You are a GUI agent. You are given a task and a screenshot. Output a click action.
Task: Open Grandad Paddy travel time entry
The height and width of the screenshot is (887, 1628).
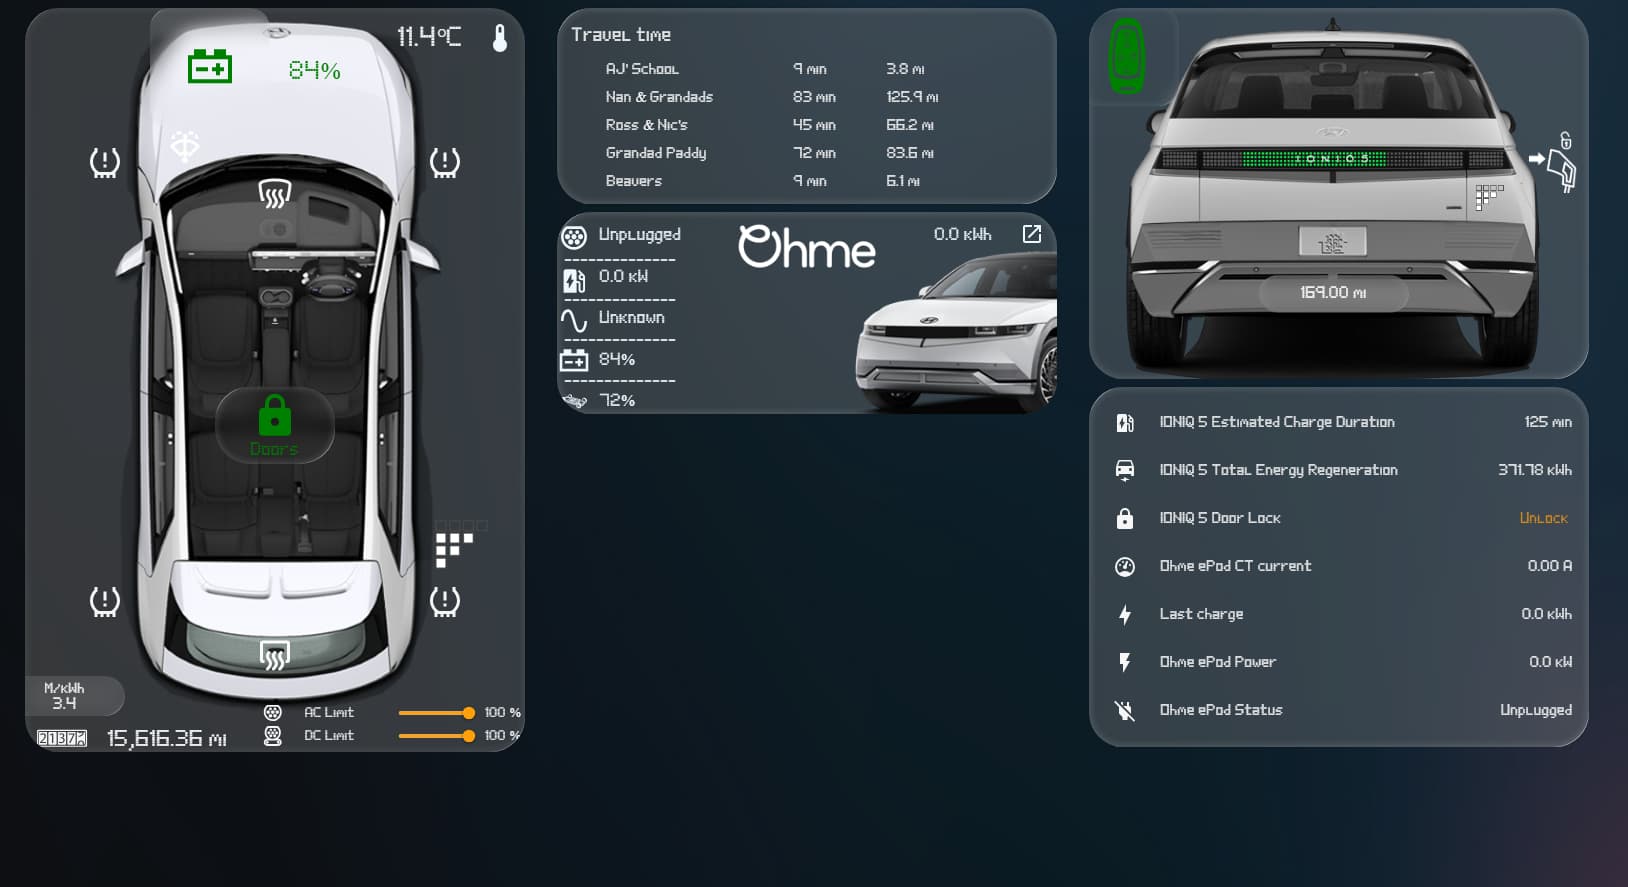click(770, 153)
